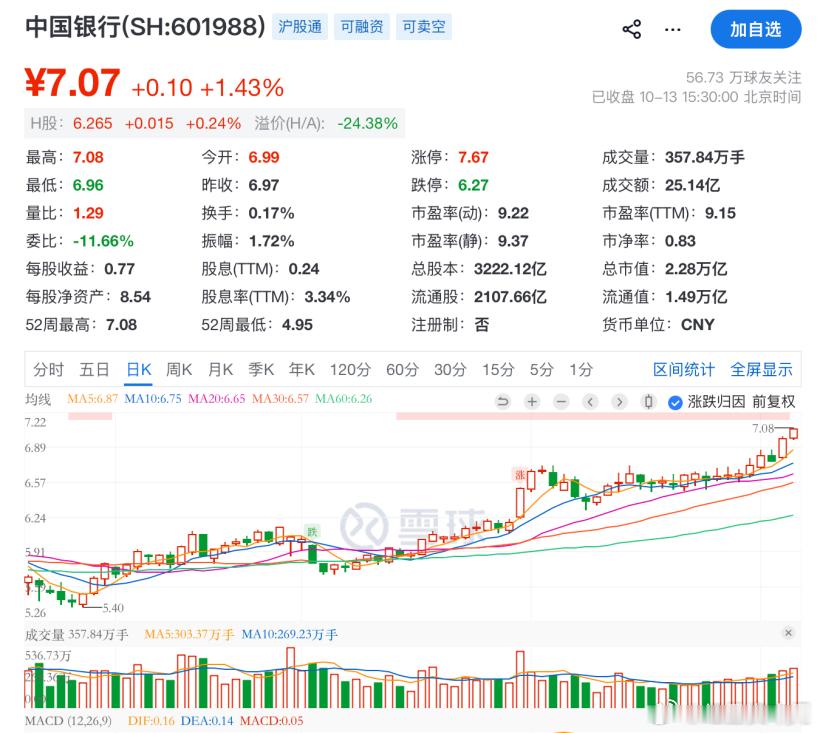
Task: Click the MA10:6.75 moving average label
Action: point(153,399)
